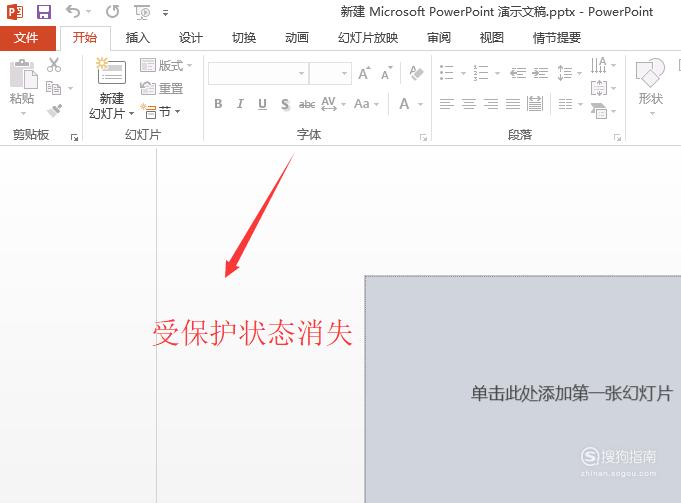Apply numbered list icon

[481, 73]
